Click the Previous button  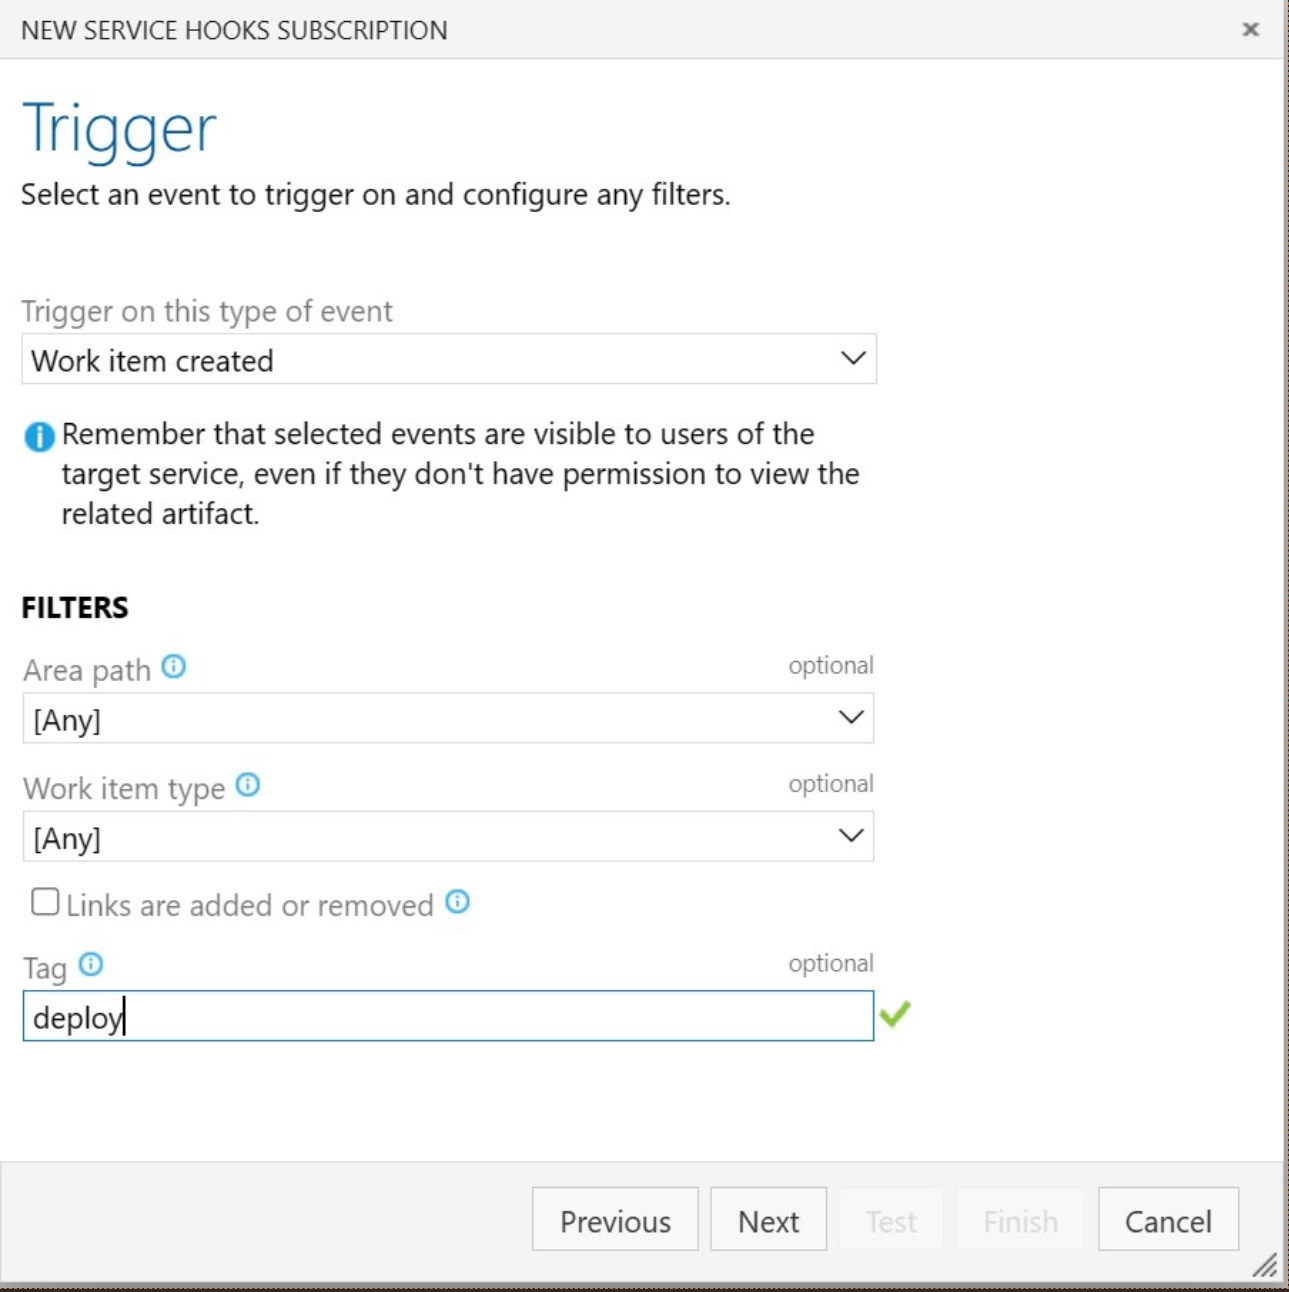pyautogui.click(x=615, y=1219)
